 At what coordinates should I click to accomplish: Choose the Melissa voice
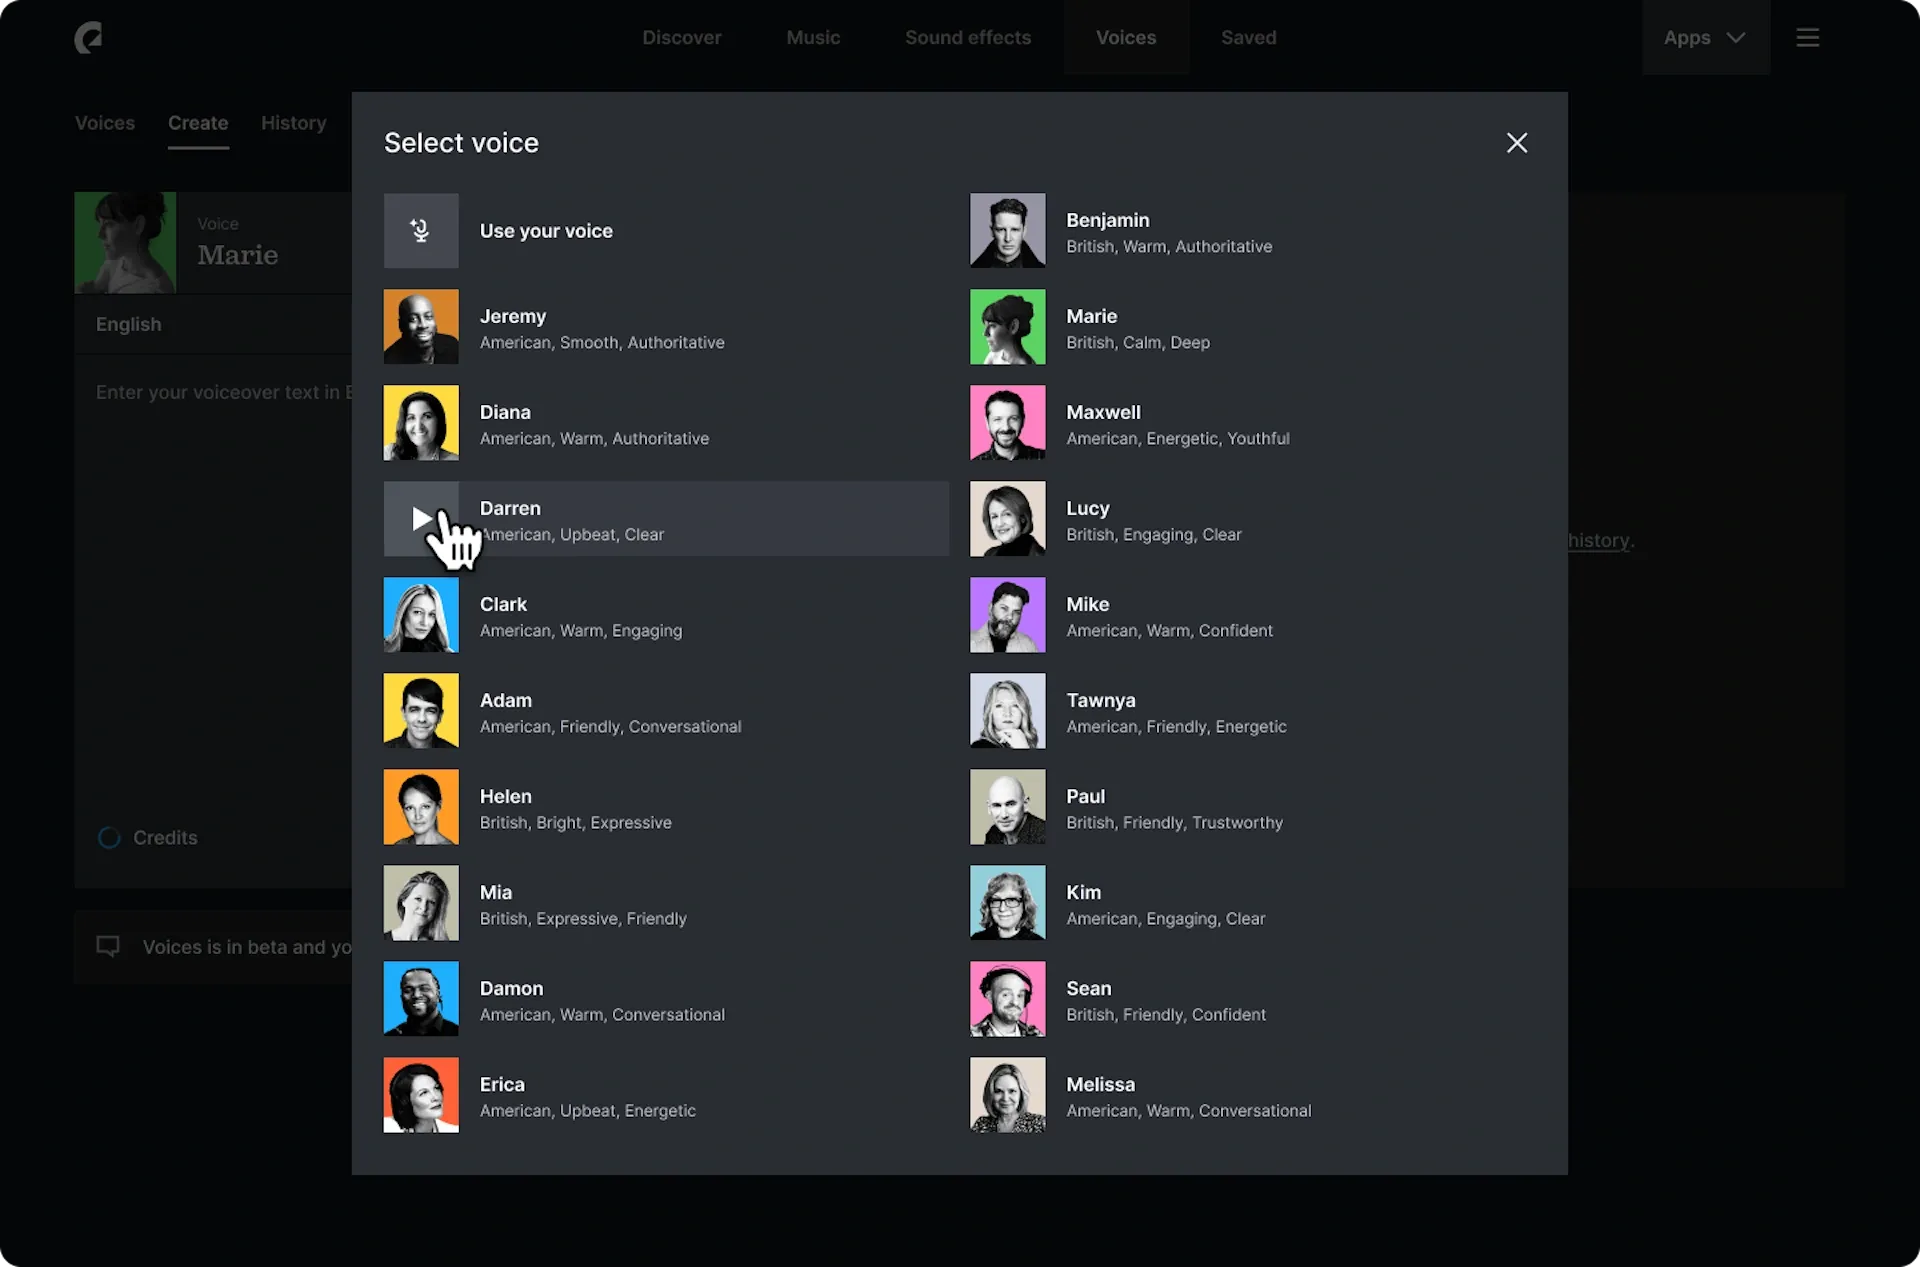tap(1150, 1095)
